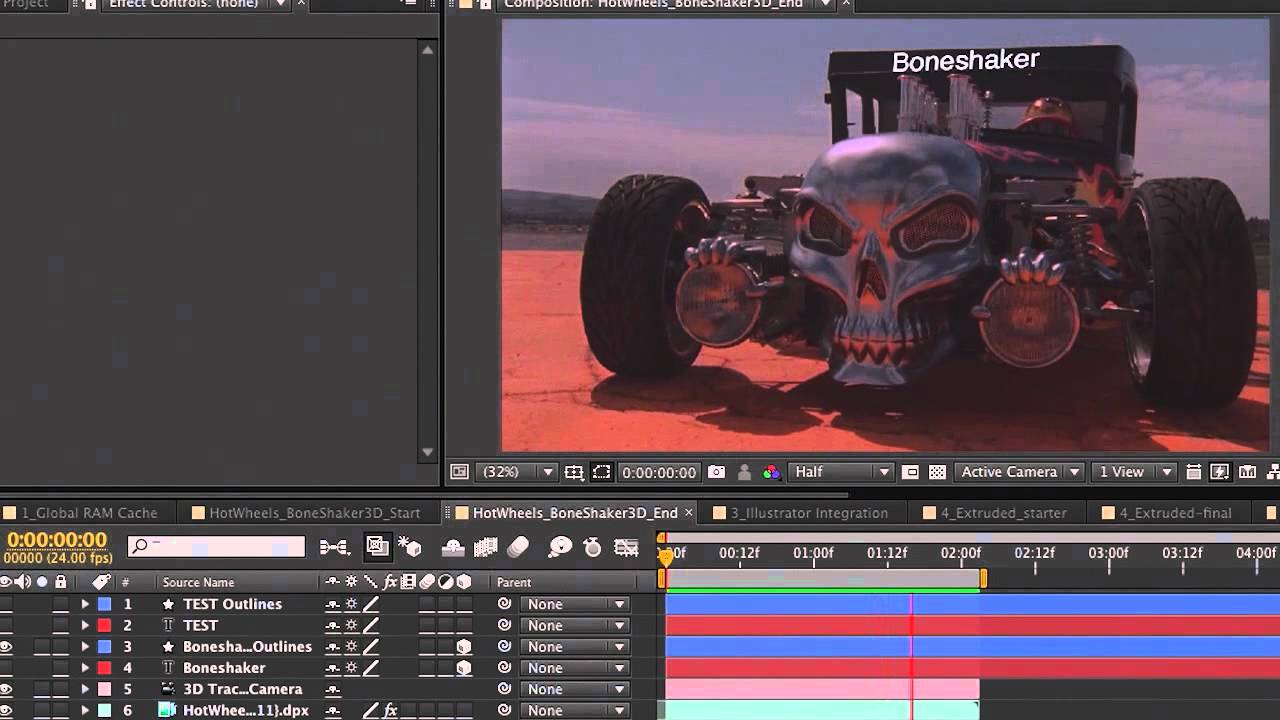
Task: Open Show Channel and Color Management icon
Action: 771,472
